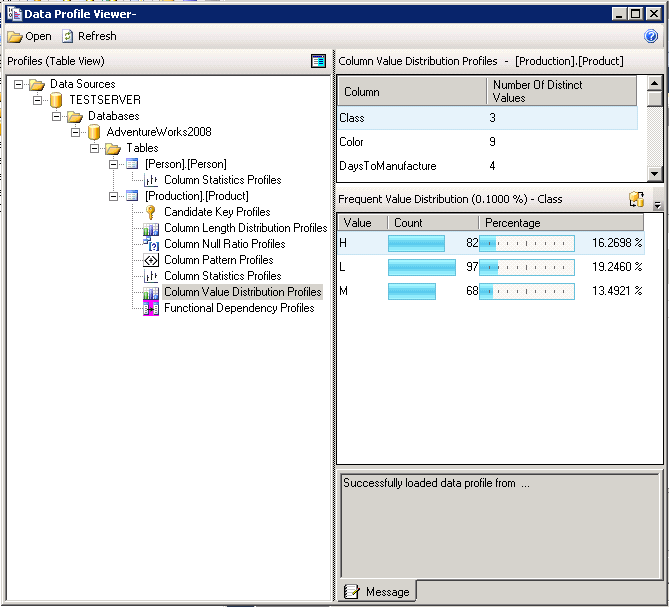Open the Message tab

click(378, 591)
